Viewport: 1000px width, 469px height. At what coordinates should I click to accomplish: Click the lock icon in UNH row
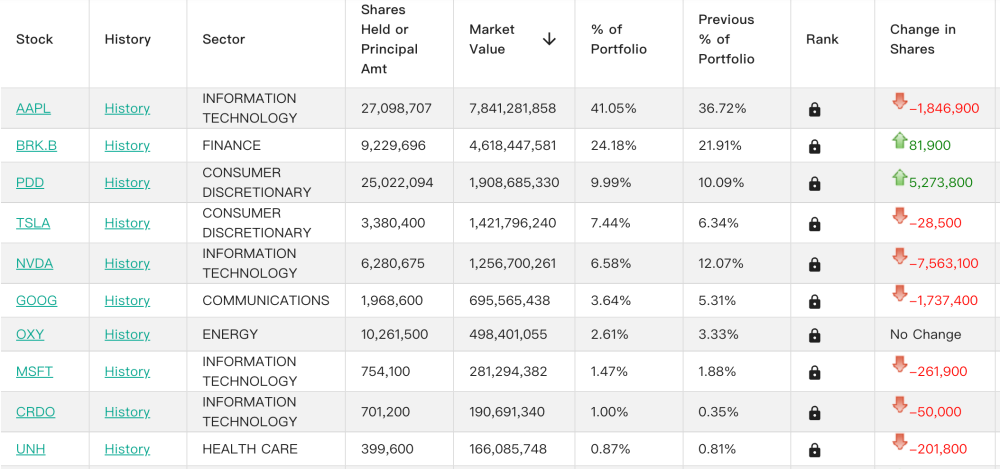click(x=814, y=450)
